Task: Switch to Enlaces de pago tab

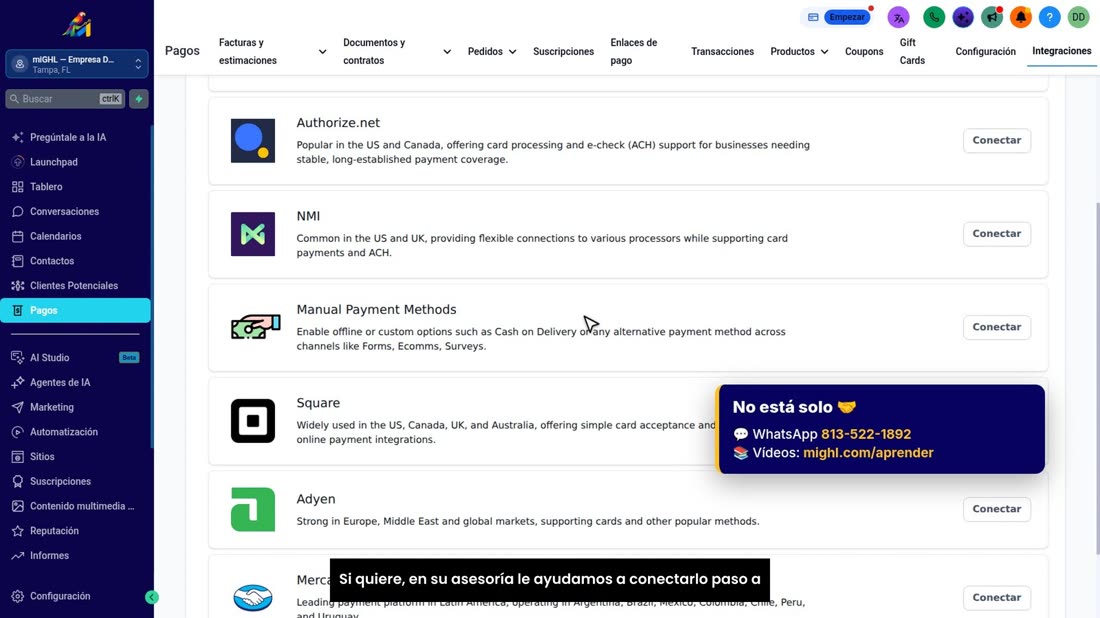Action: coord(633,51)
